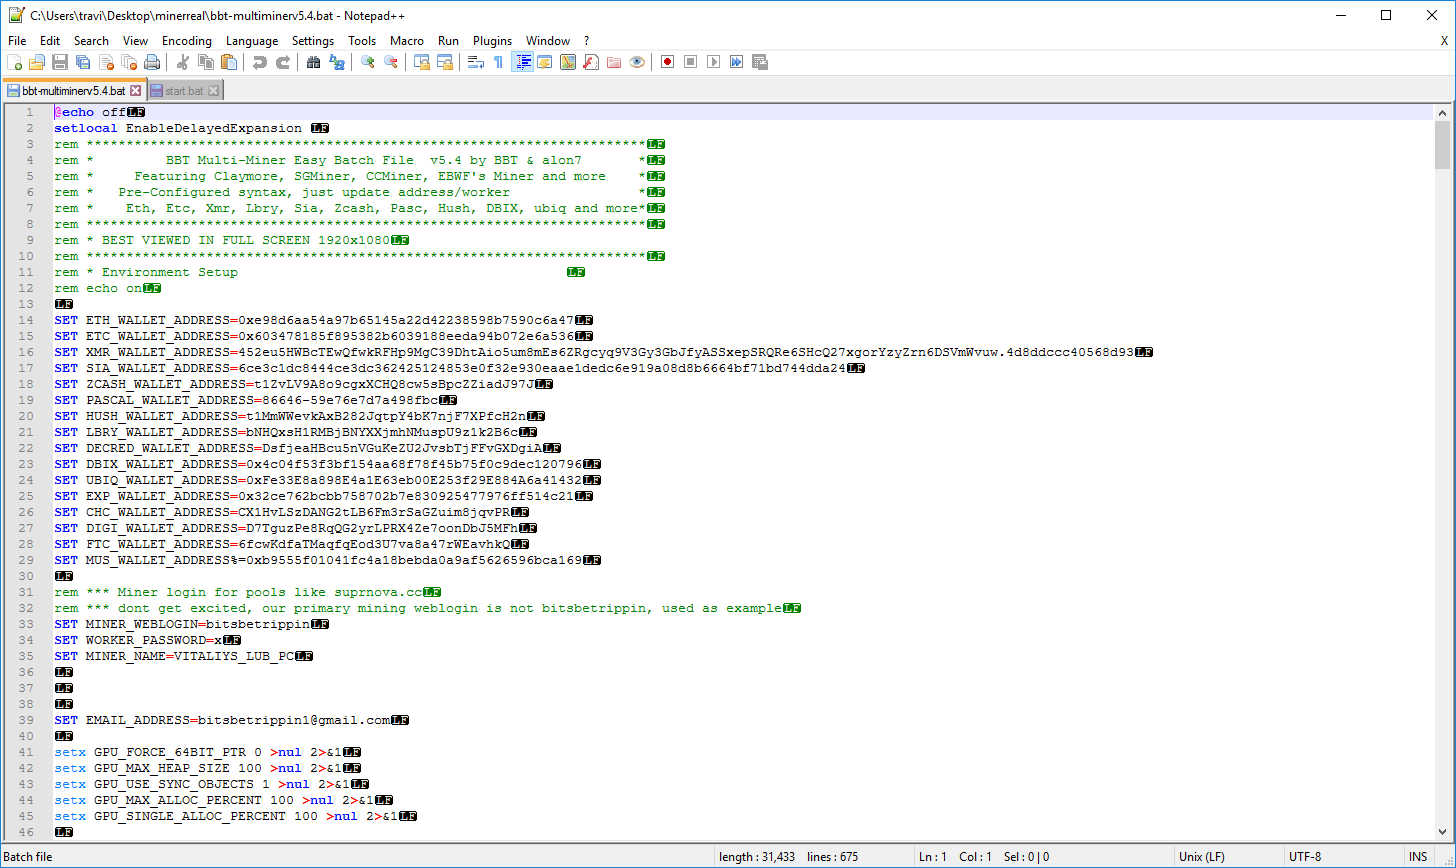Open the Replace dialog icon

(x=337, y=62)
